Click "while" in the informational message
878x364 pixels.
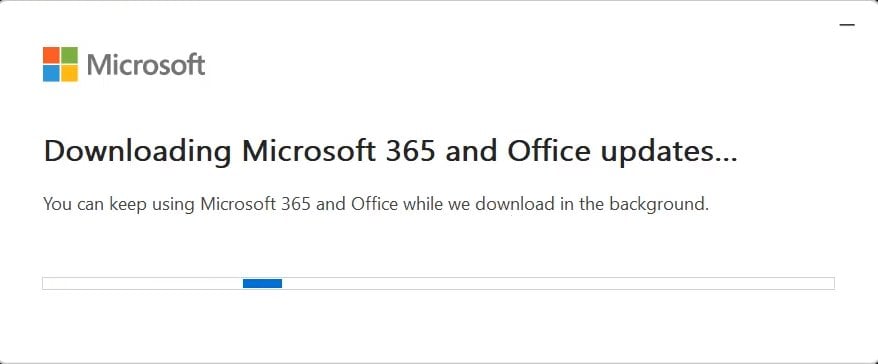pos(422,204)
